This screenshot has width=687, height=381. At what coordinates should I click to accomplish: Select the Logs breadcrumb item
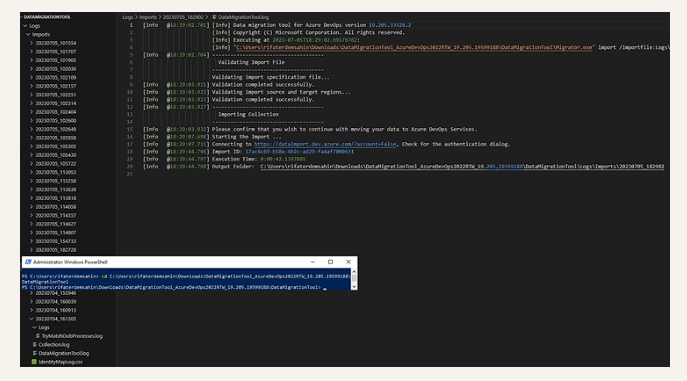127,17
